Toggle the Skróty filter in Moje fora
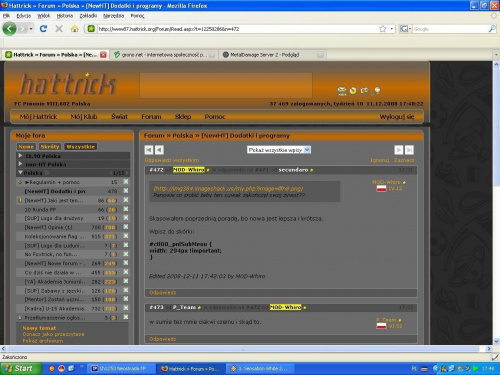This screenshot has height=375, width=500. (x=50, y=147)
